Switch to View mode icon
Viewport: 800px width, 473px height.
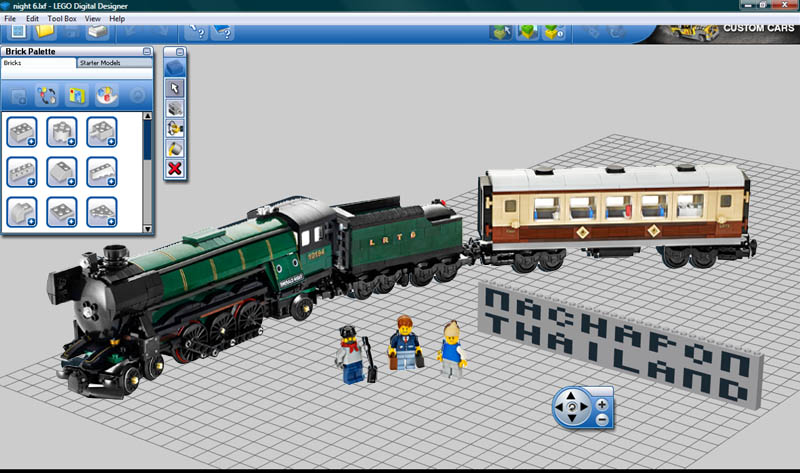(x=528, y=32)
